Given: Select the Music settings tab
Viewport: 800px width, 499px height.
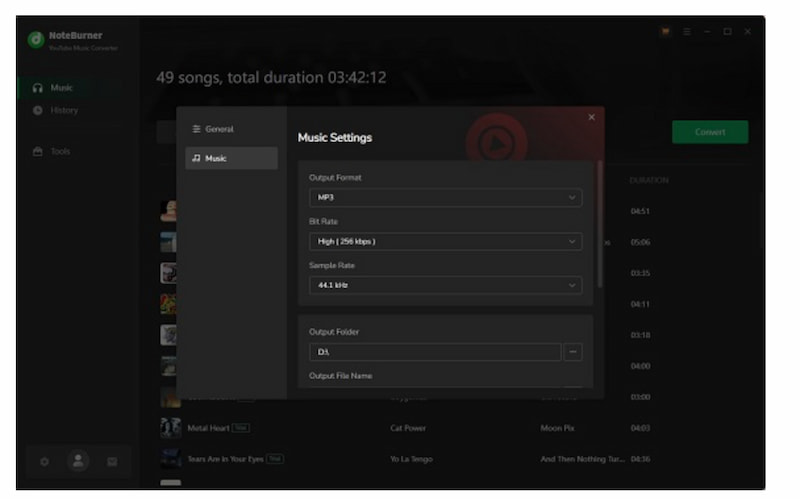Looking at the screenshot, I should pyautogui.click(x=232, y=158).
